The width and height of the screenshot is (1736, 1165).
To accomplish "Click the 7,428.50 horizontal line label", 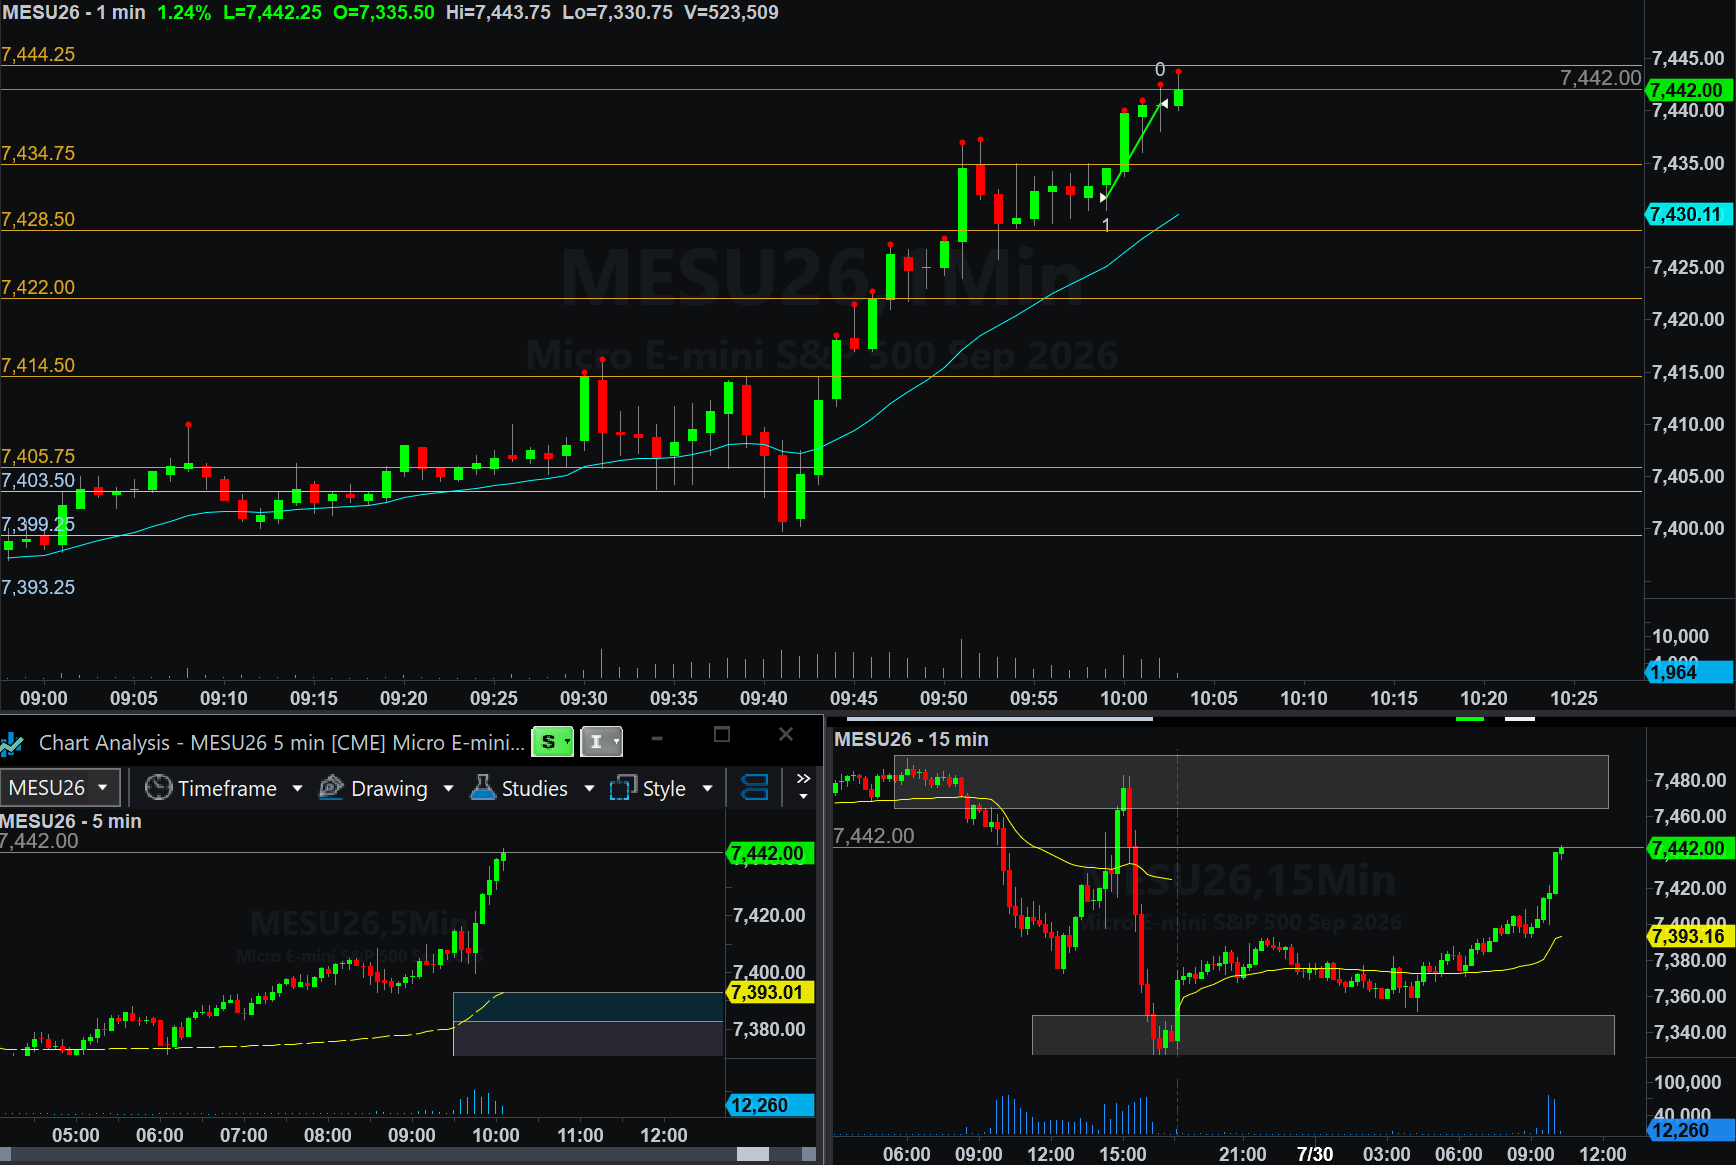I will pyautogui.click(x=38, y=219).
